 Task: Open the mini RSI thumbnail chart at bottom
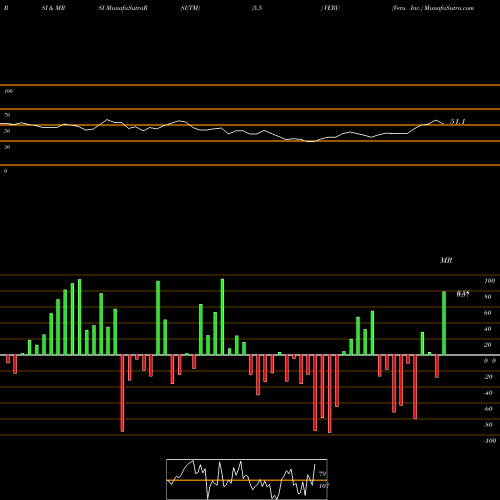pyautogui.click(x=247, y=479)
